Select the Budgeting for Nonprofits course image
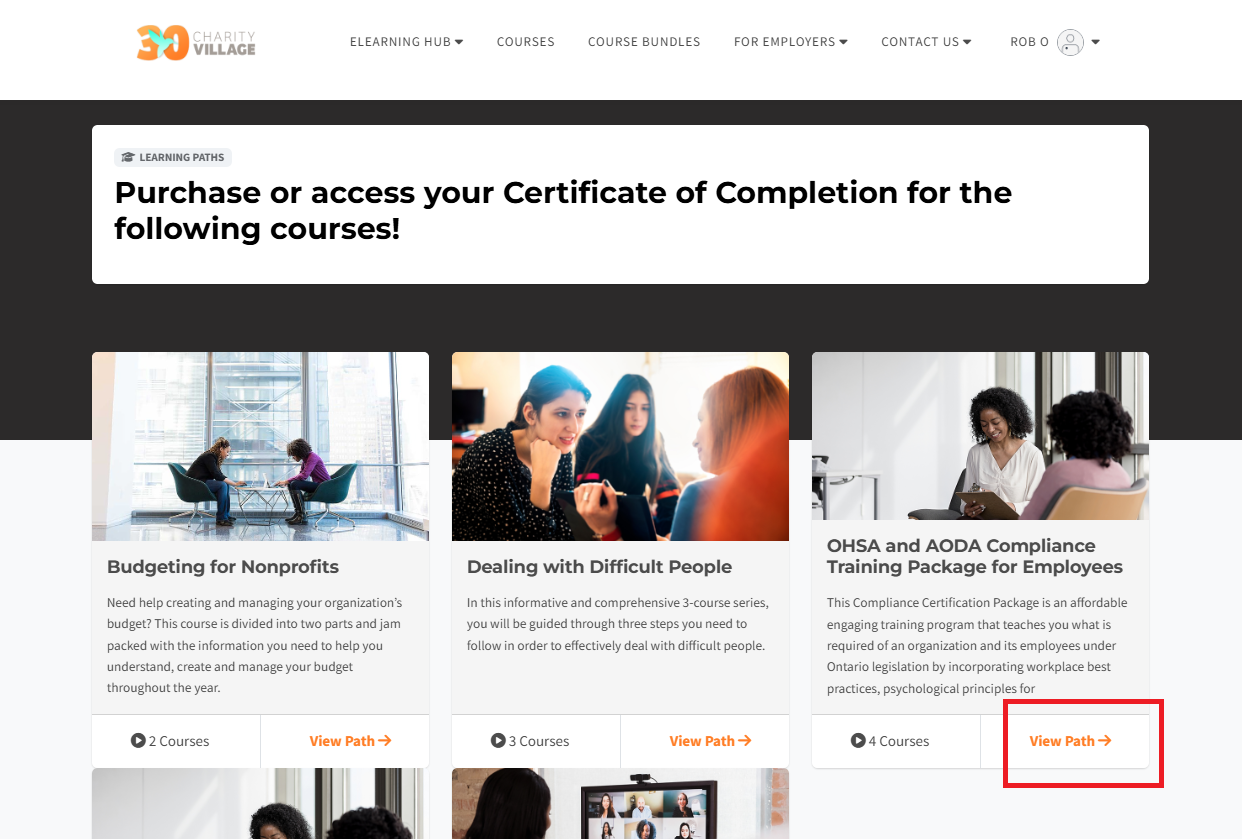Screen dimensions: 1242x839 260,446
